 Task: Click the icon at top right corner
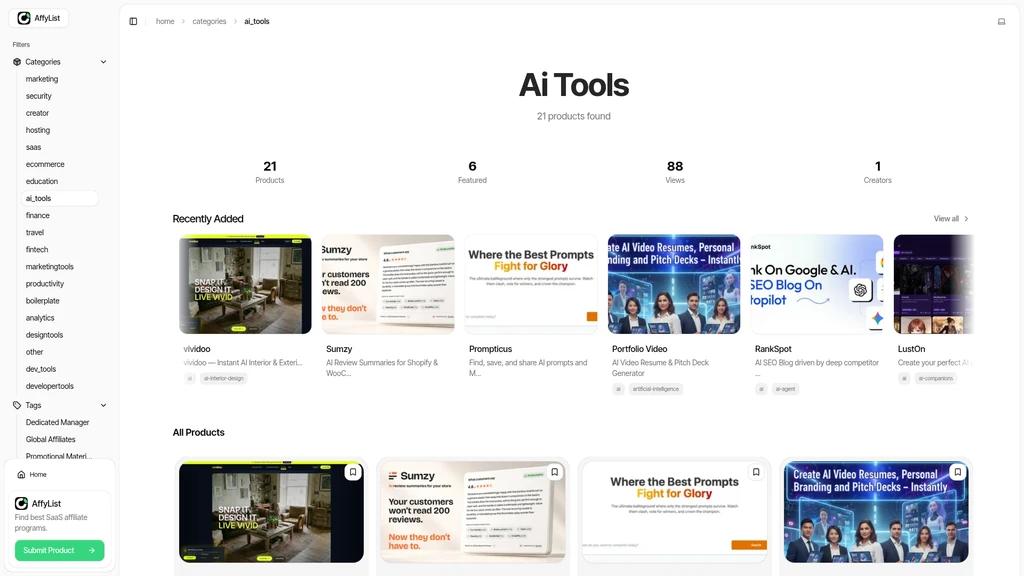coord(1001,22)
